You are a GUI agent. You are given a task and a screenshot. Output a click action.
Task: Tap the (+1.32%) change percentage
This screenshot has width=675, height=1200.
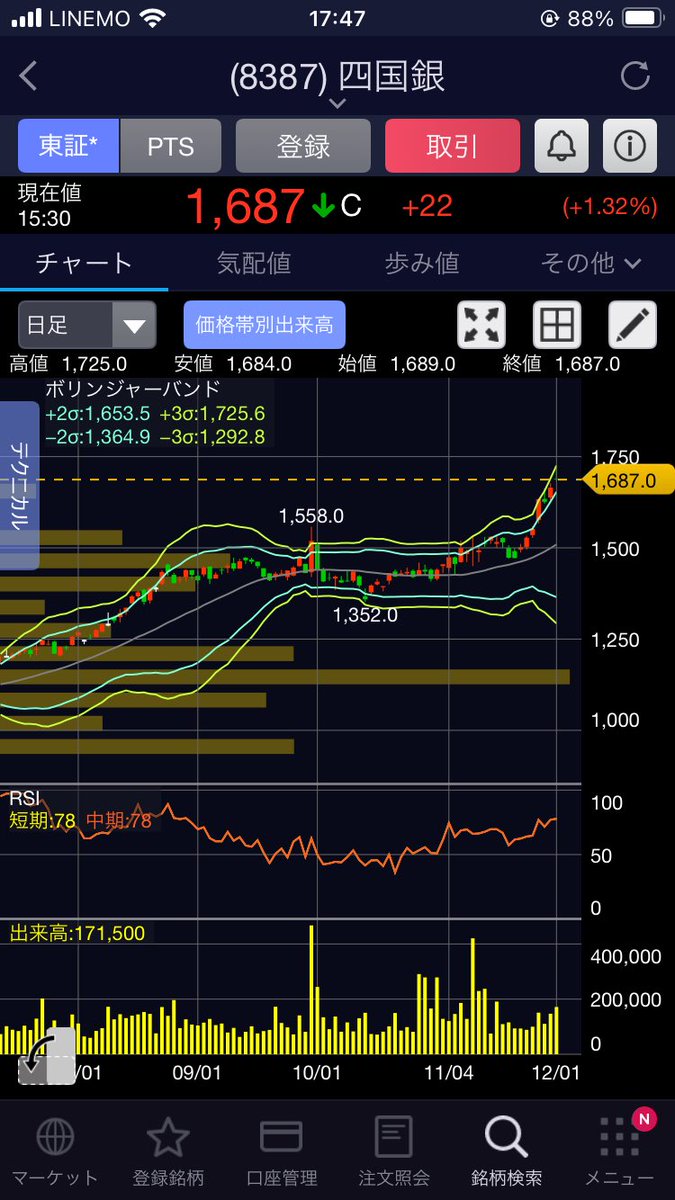[610, 207]
